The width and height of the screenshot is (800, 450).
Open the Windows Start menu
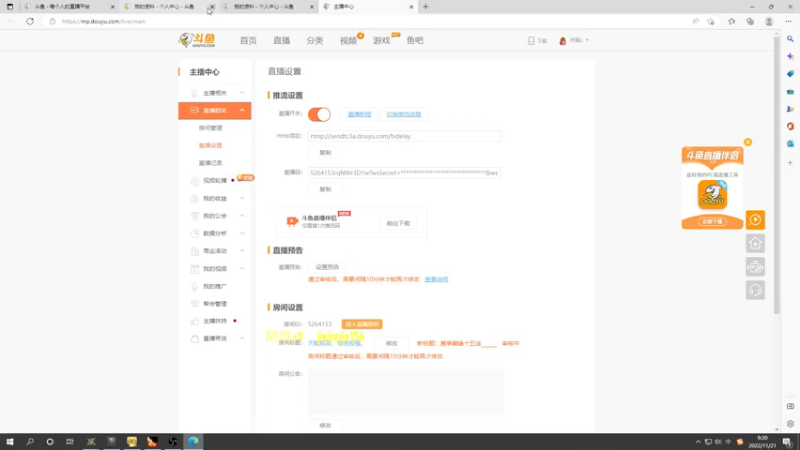coord(10,442)
